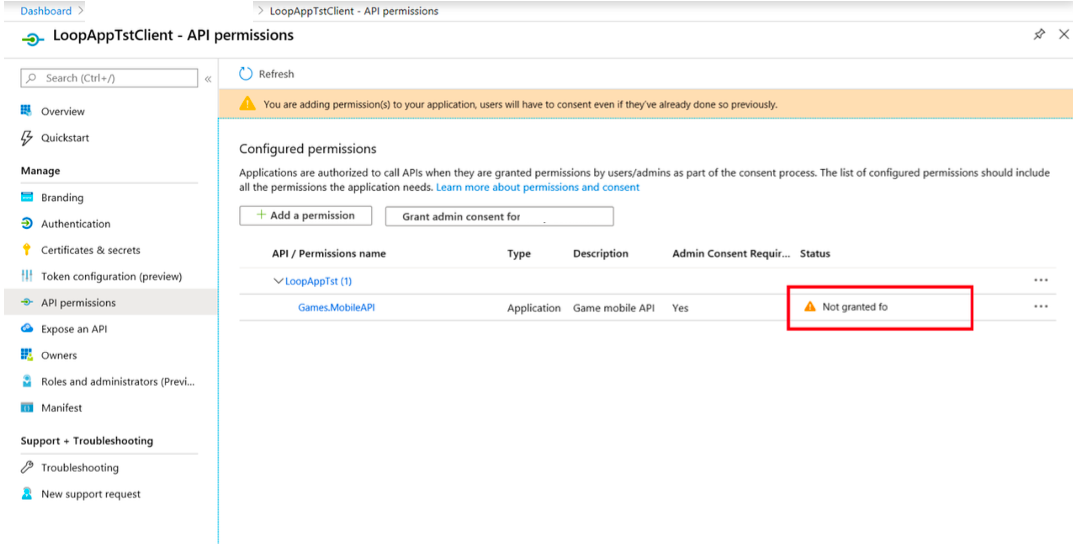Click the Owners icon in sidebar

pyautogui.click(x=27, y=355)
